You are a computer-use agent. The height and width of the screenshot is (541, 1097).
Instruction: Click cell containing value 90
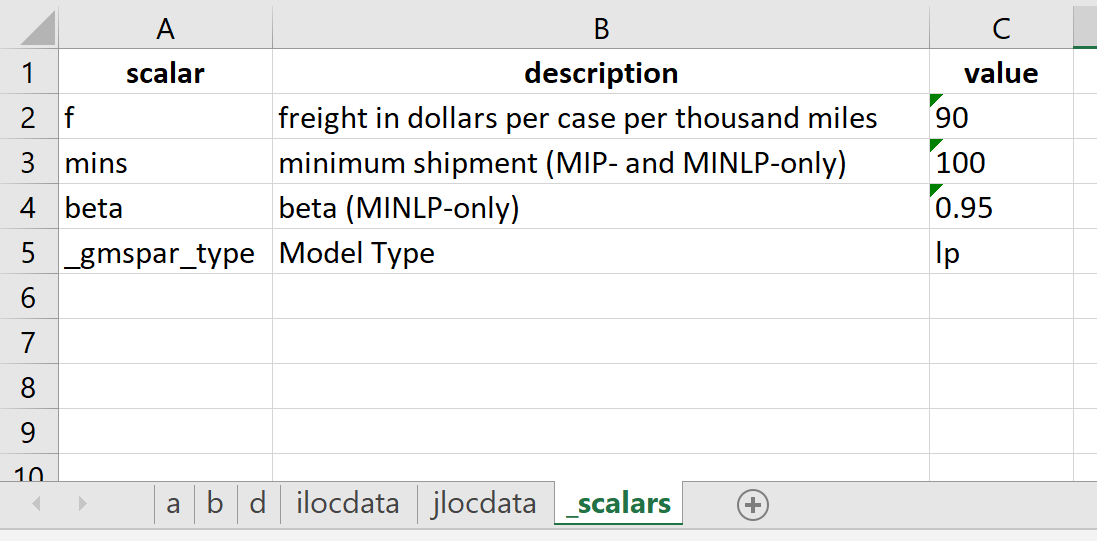pos(1000,118)
